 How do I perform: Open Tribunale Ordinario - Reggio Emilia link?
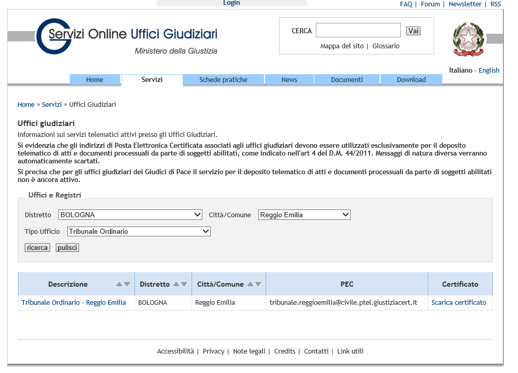pos(74,302)
